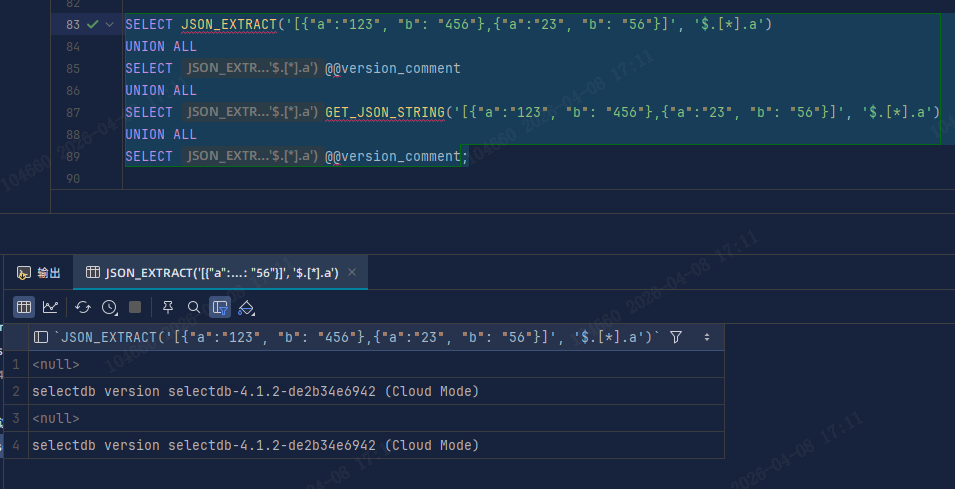The image size is (955, 489).
Task: Click the output console icon
Action: tap(23, 273)
